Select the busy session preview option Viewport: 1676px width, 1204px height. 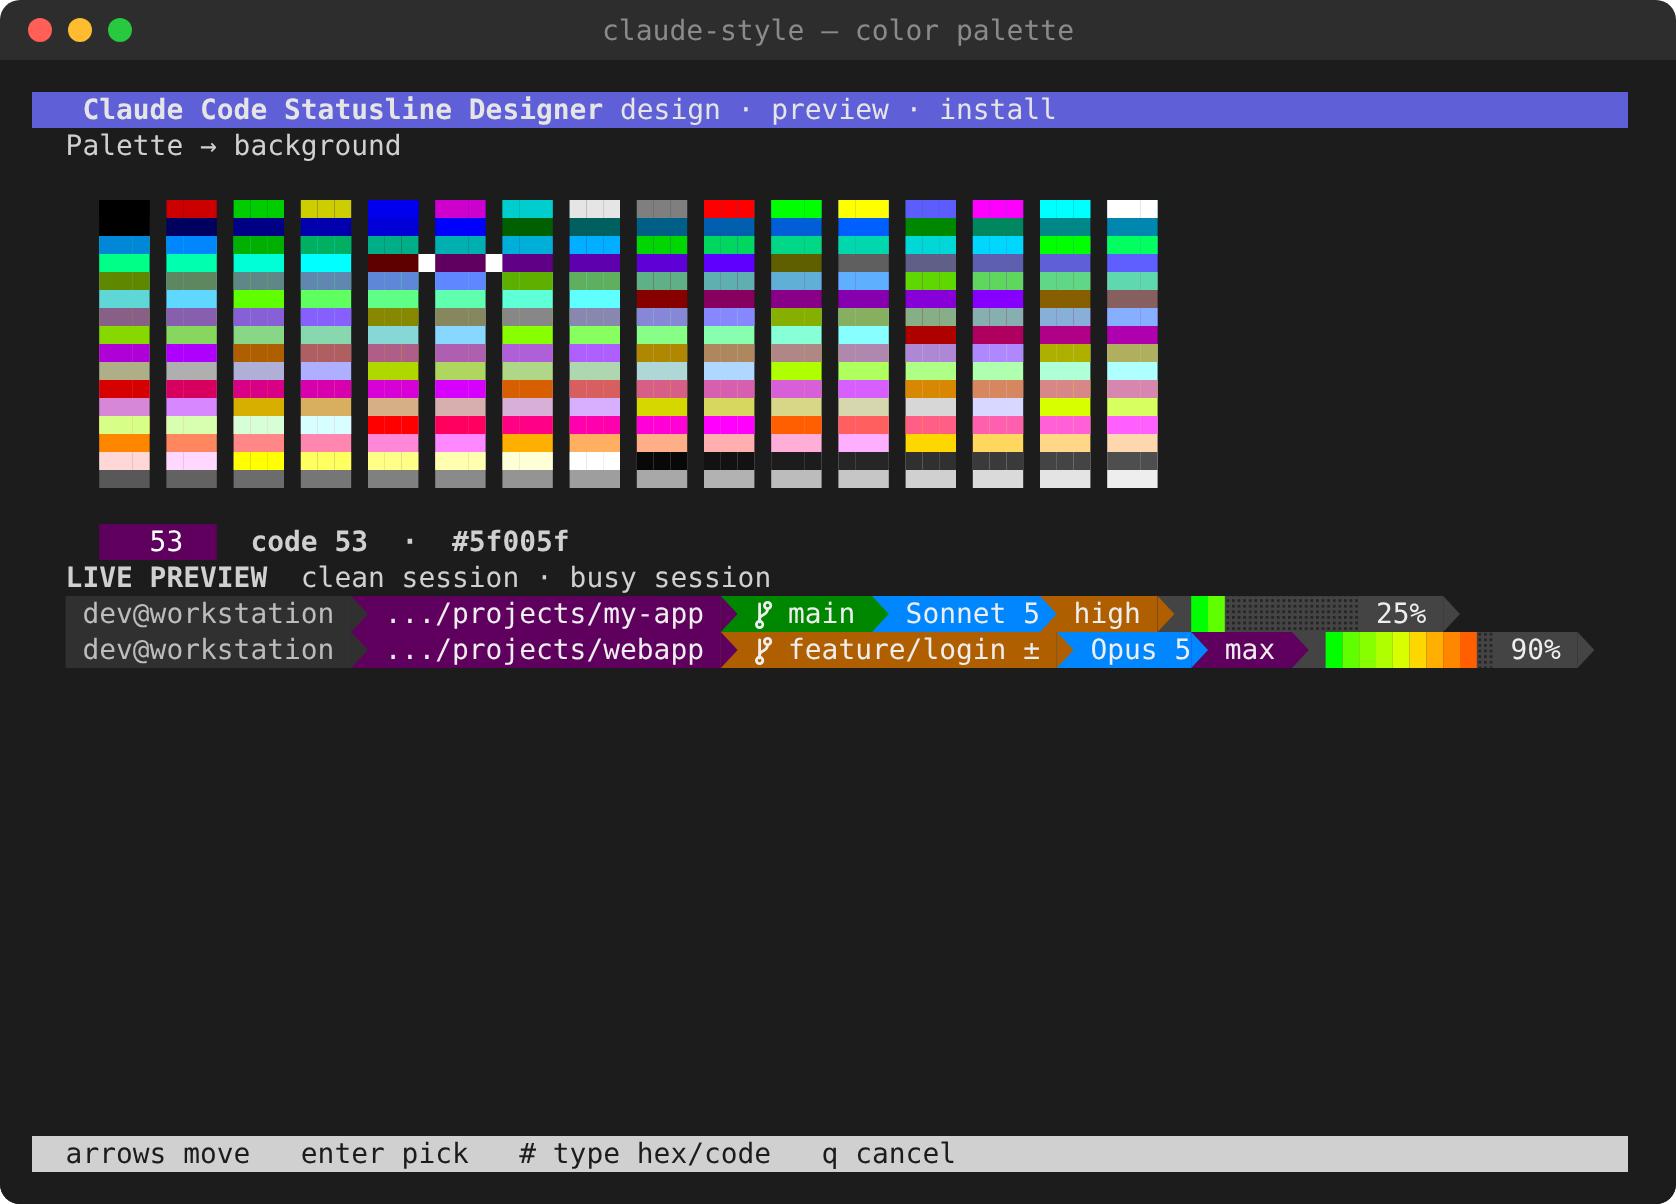(x=670, y=578)
